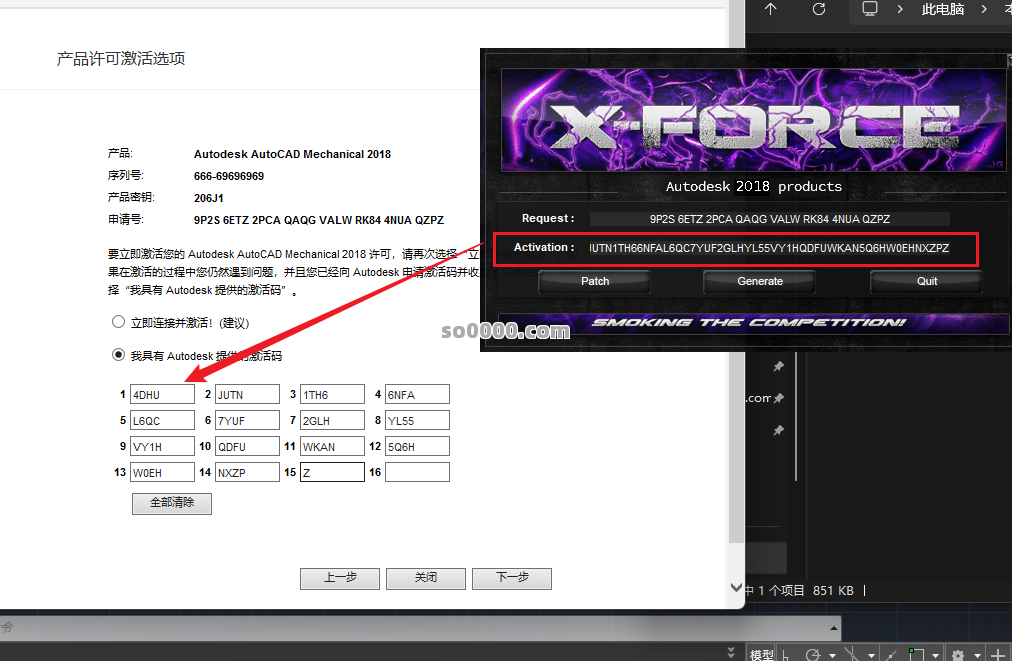Switch to the 模型 tab
This screenshot has height=661, width=1012.
click(x=762, y=654)
